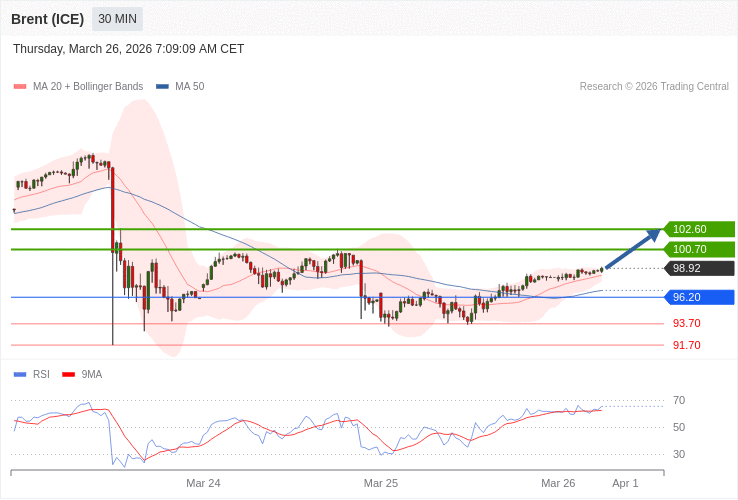Select the 102.60 green resistance price tag
Screen dimensions: 738x500
[x=699, y=229]
